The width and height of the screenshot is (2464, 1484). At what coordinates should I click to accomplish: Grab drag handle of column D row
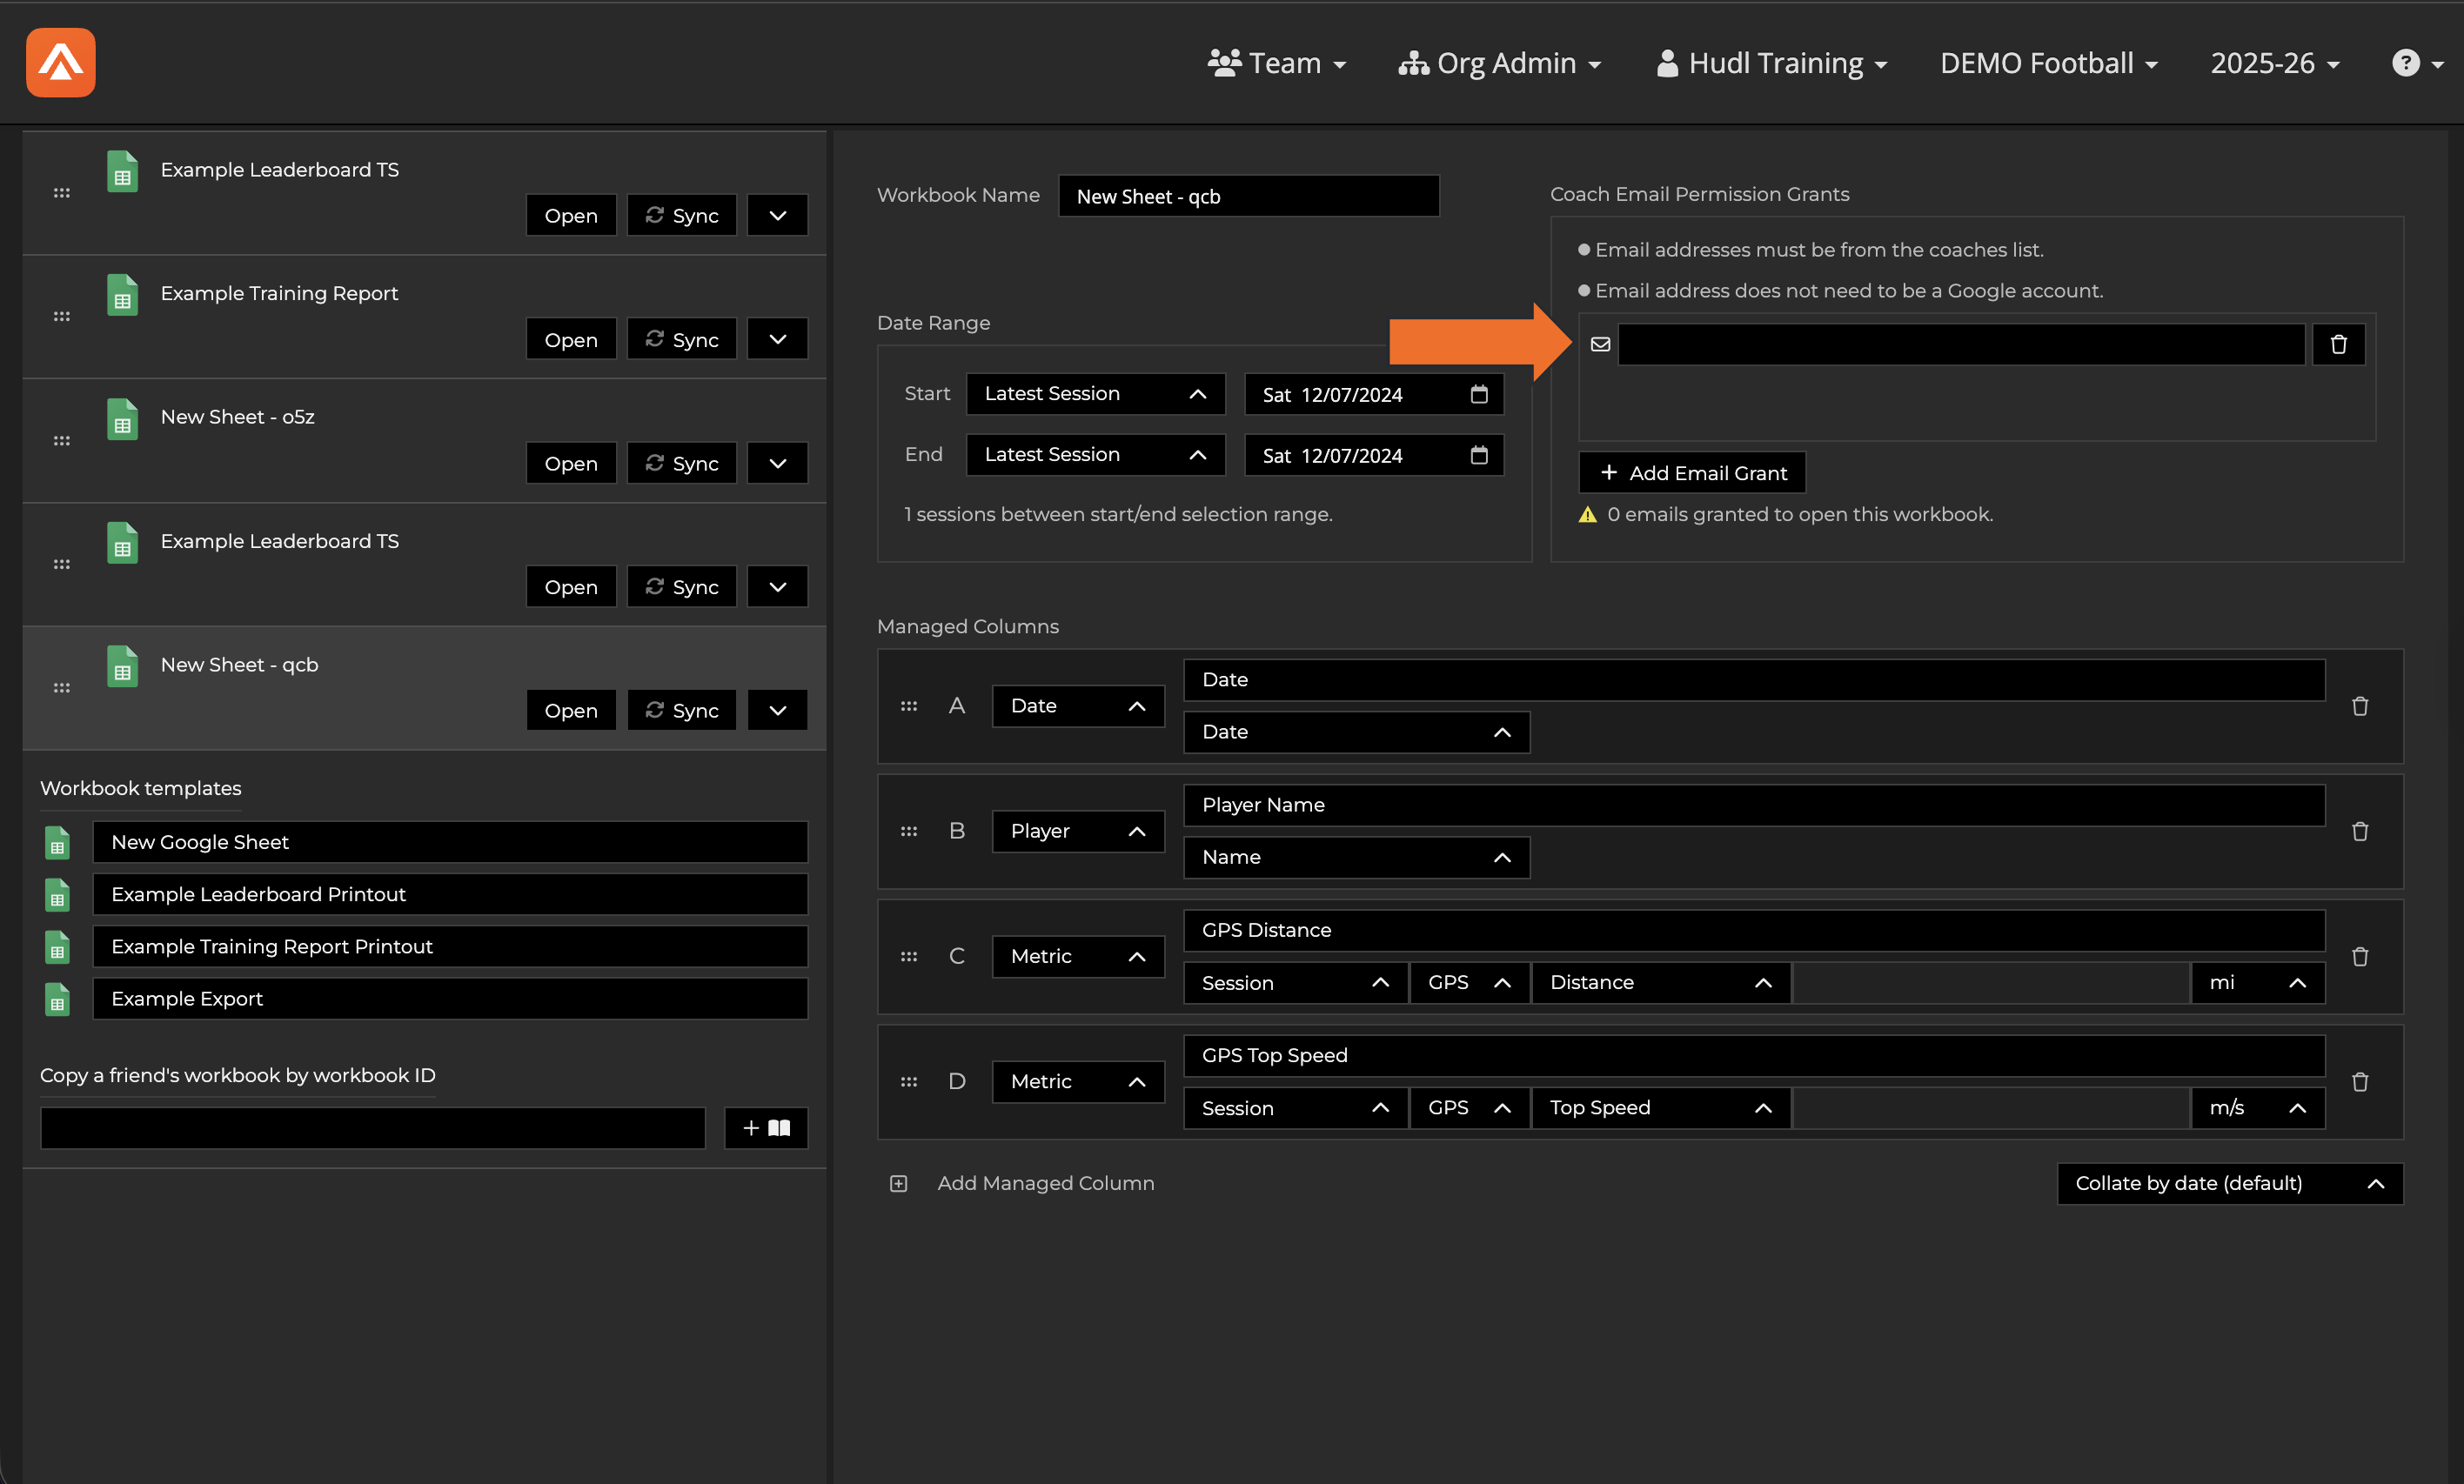coord(908,1082)
